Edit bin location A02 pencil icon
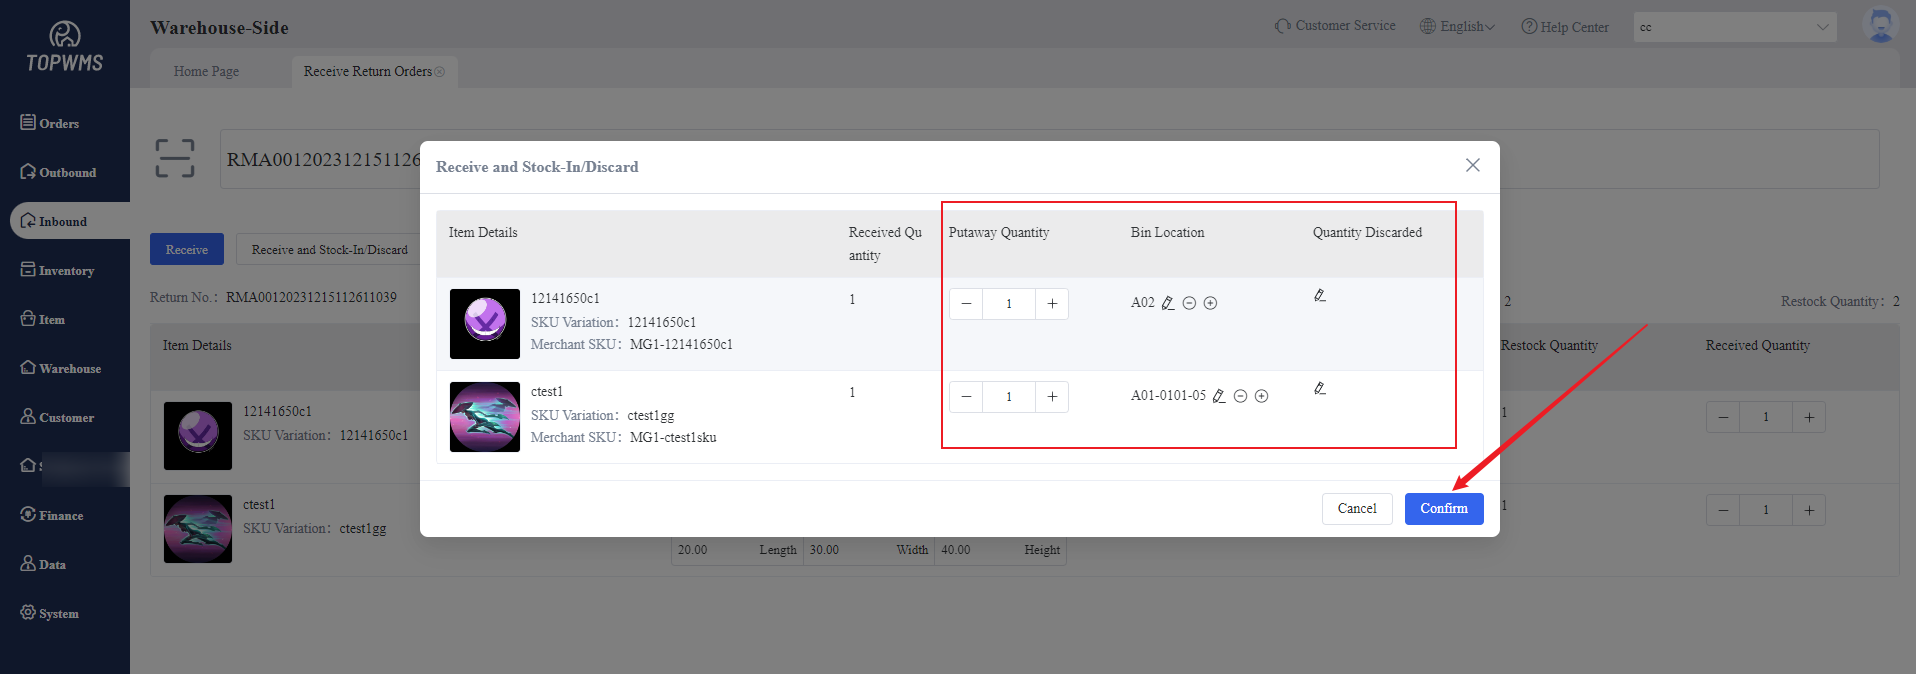Viewport: 1916px width, 674px height. pyautogui.click(x=1168, y=303)
